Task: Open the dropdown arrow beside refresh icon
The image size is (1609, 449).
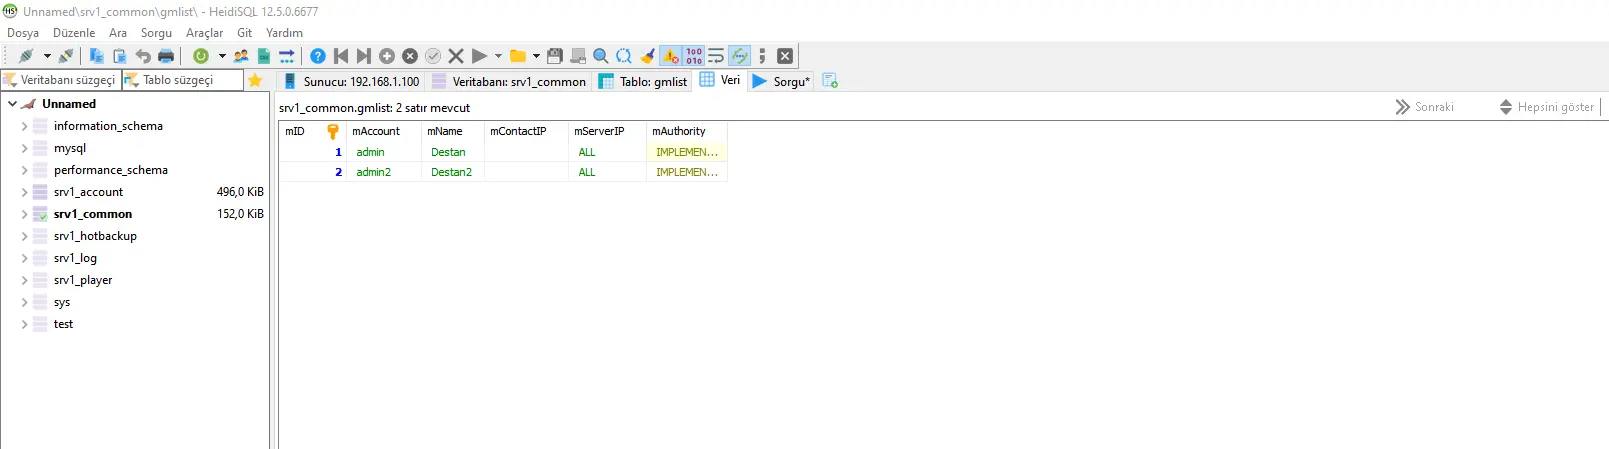Action: (x=222, y=56)
